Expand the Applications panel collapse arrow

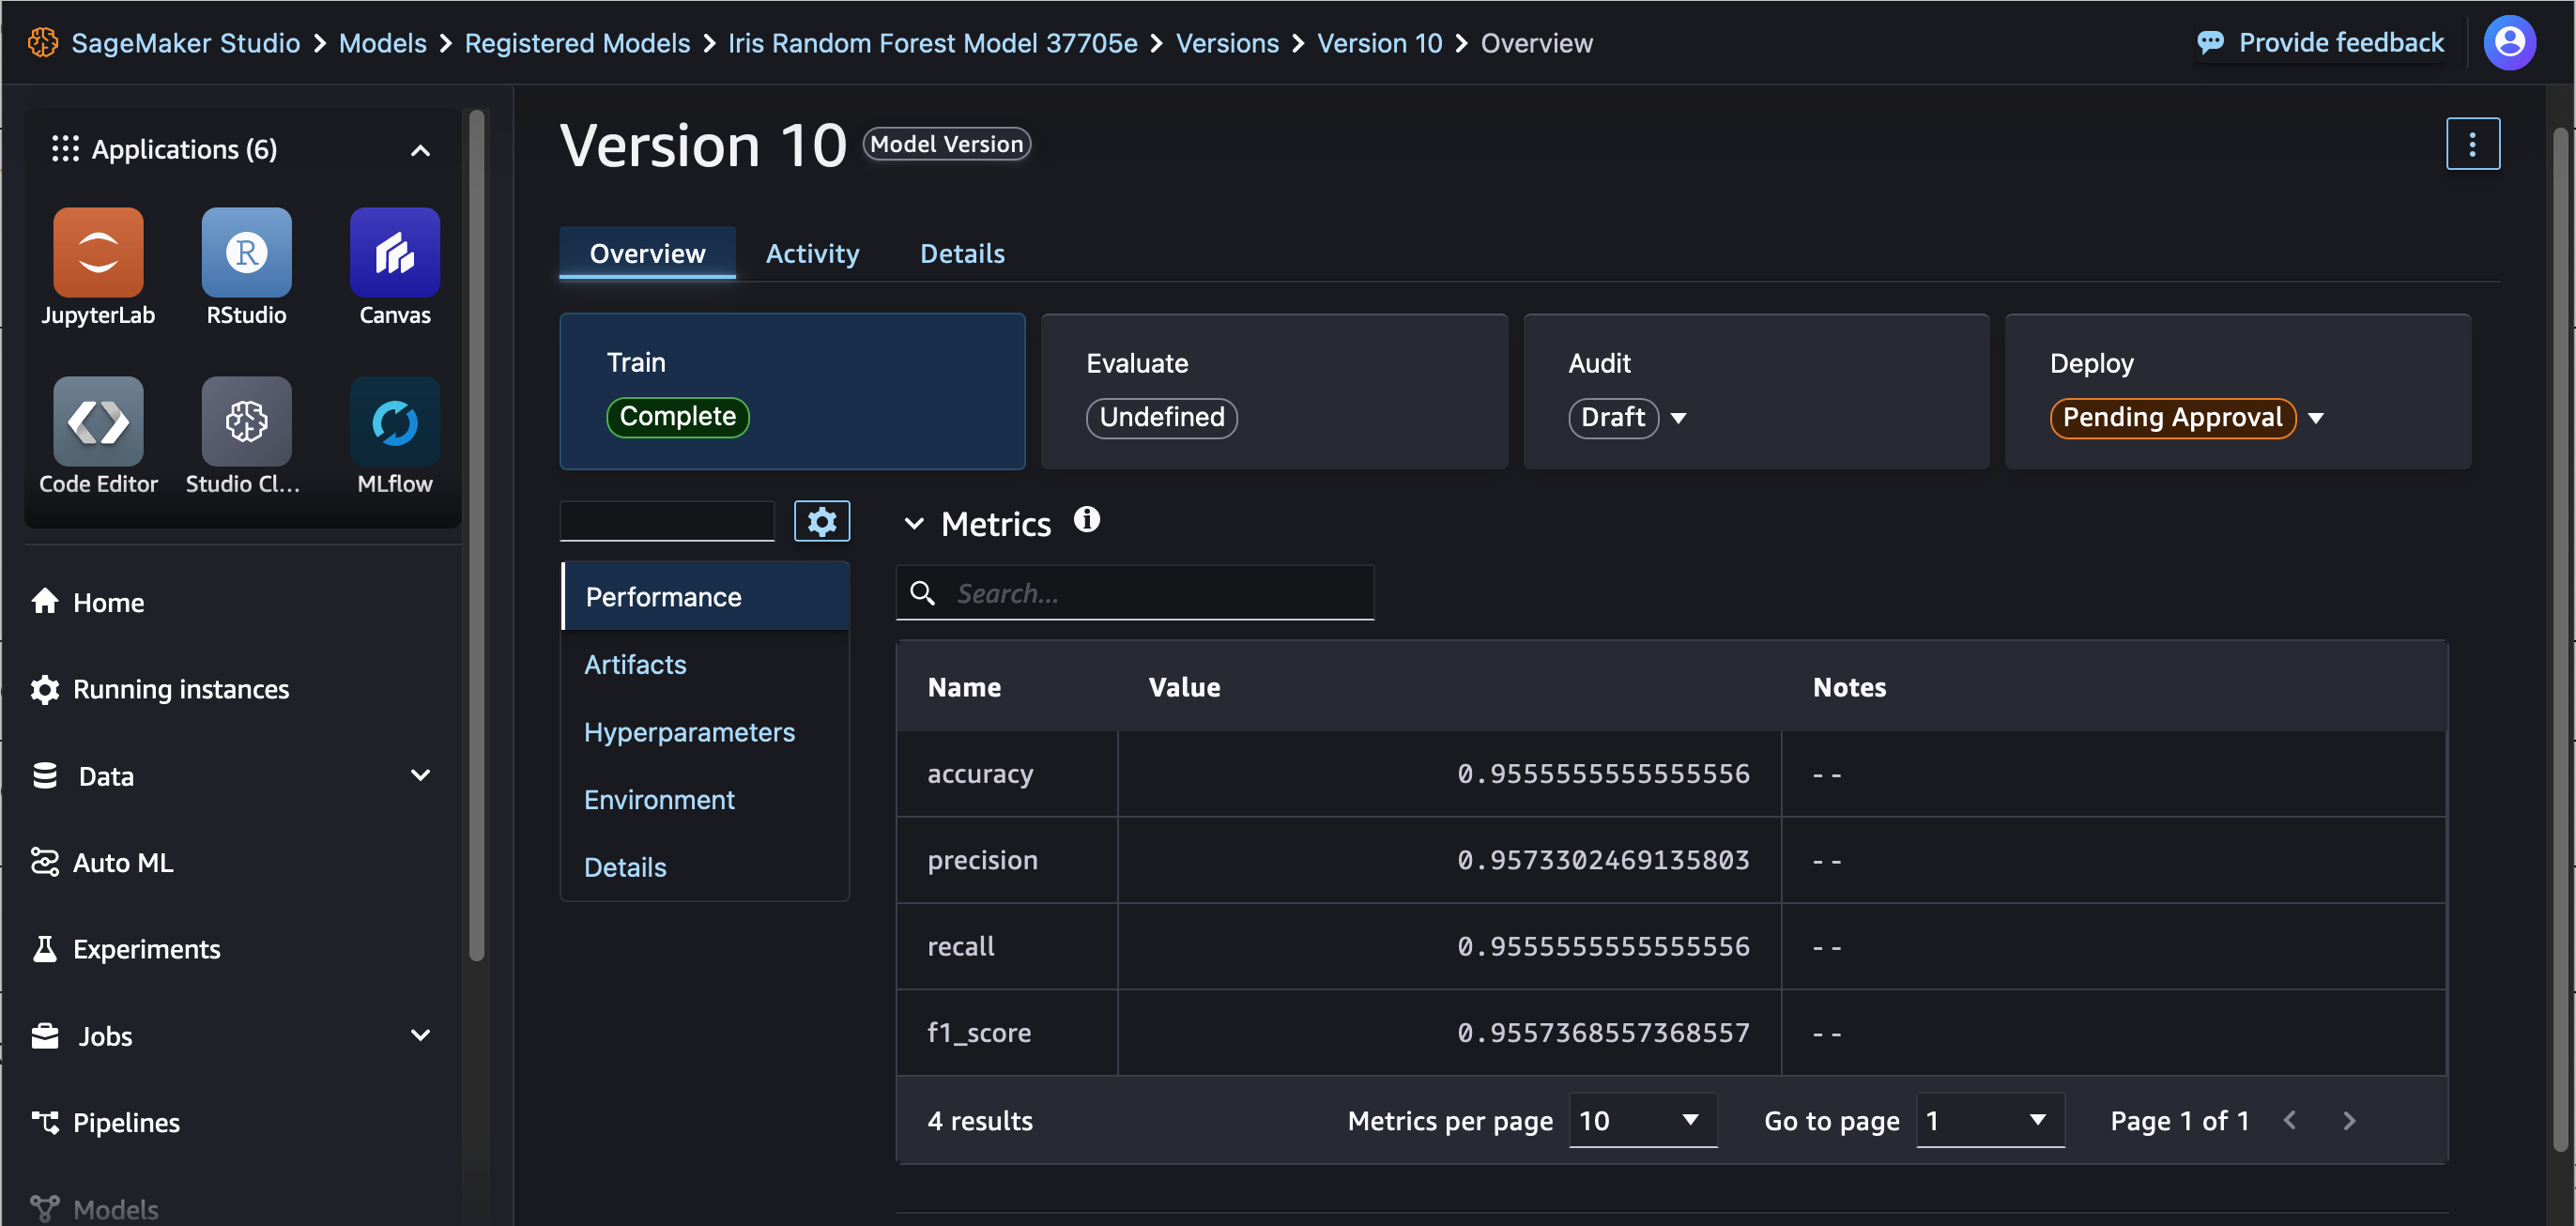[421, 149]
